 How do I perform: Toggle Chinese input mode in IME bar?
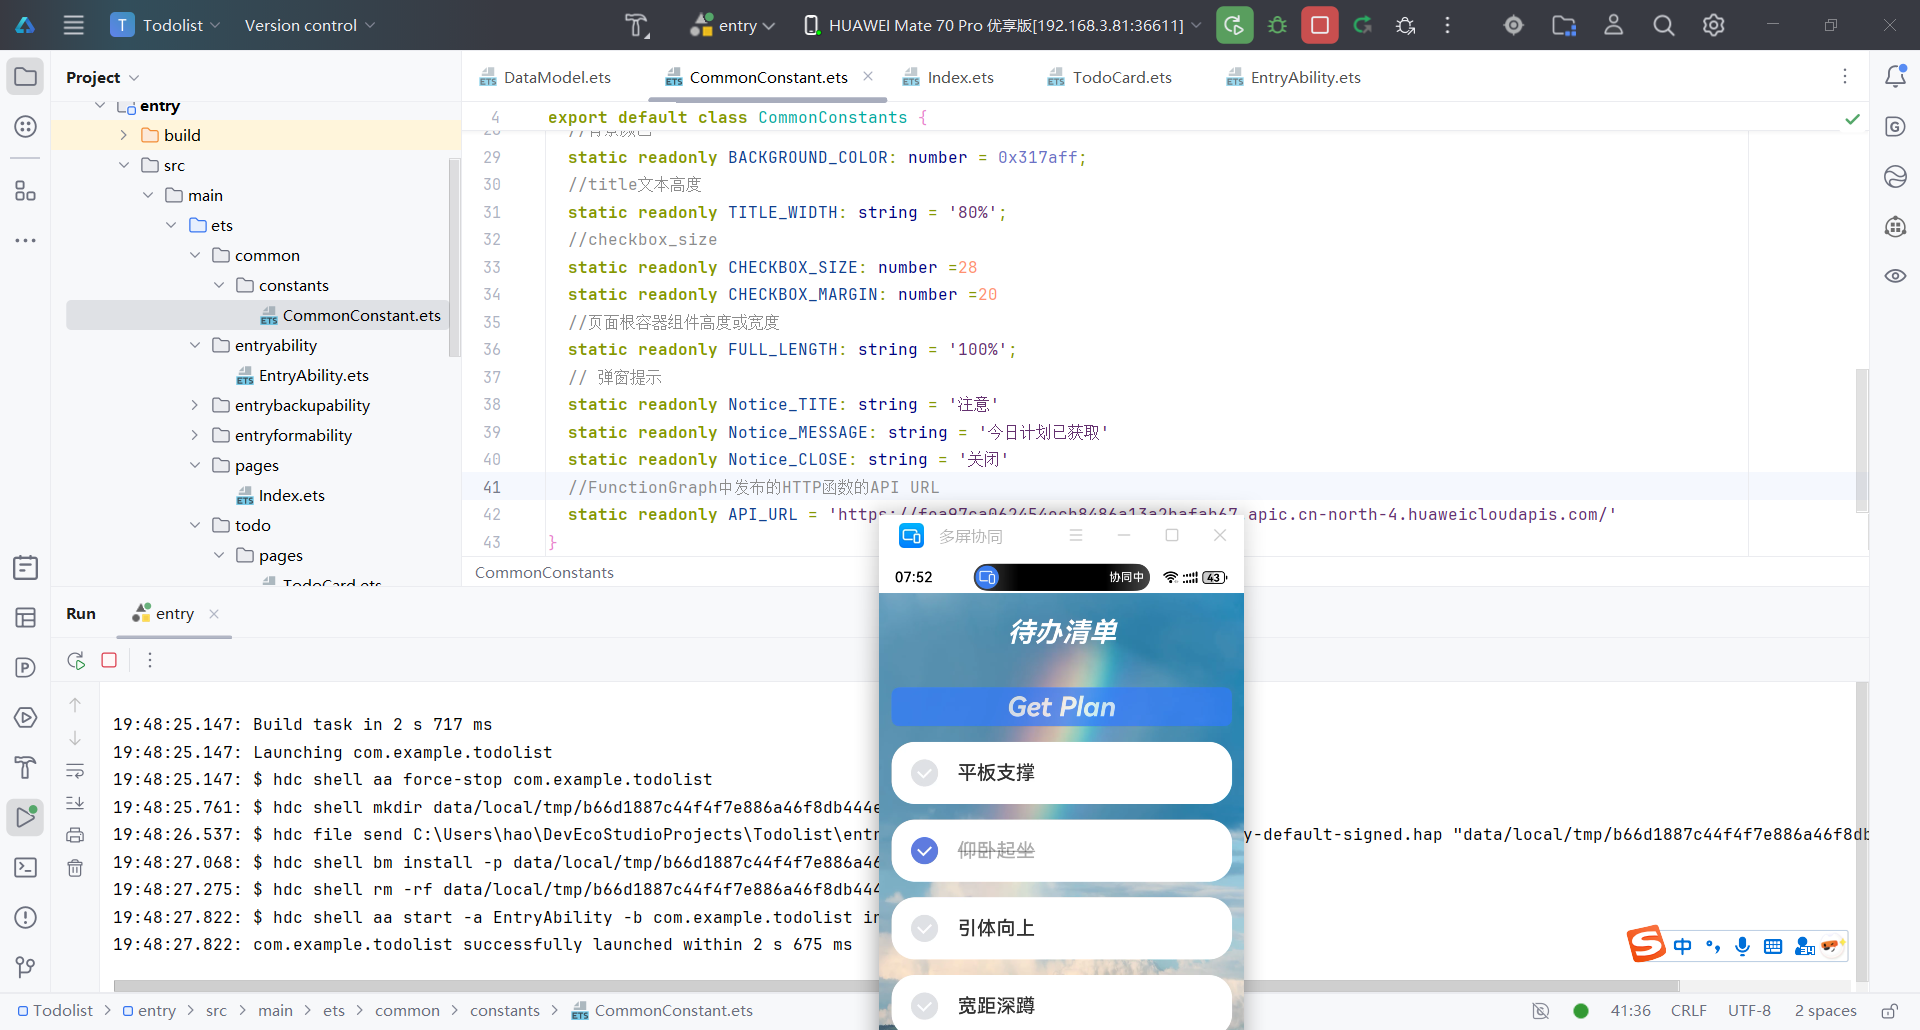1683,946
